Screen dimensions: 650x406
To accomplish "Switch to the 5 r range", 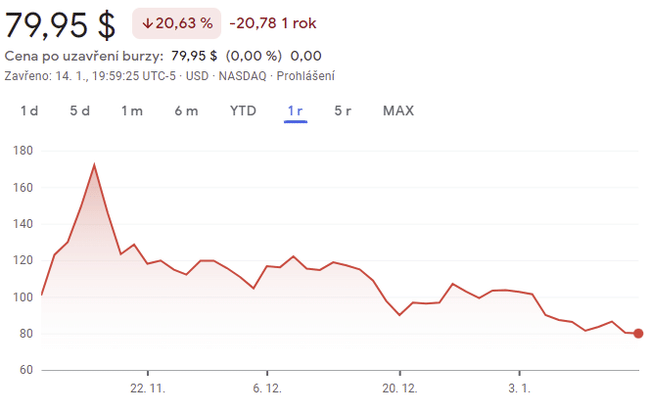I will pos(343,111).
